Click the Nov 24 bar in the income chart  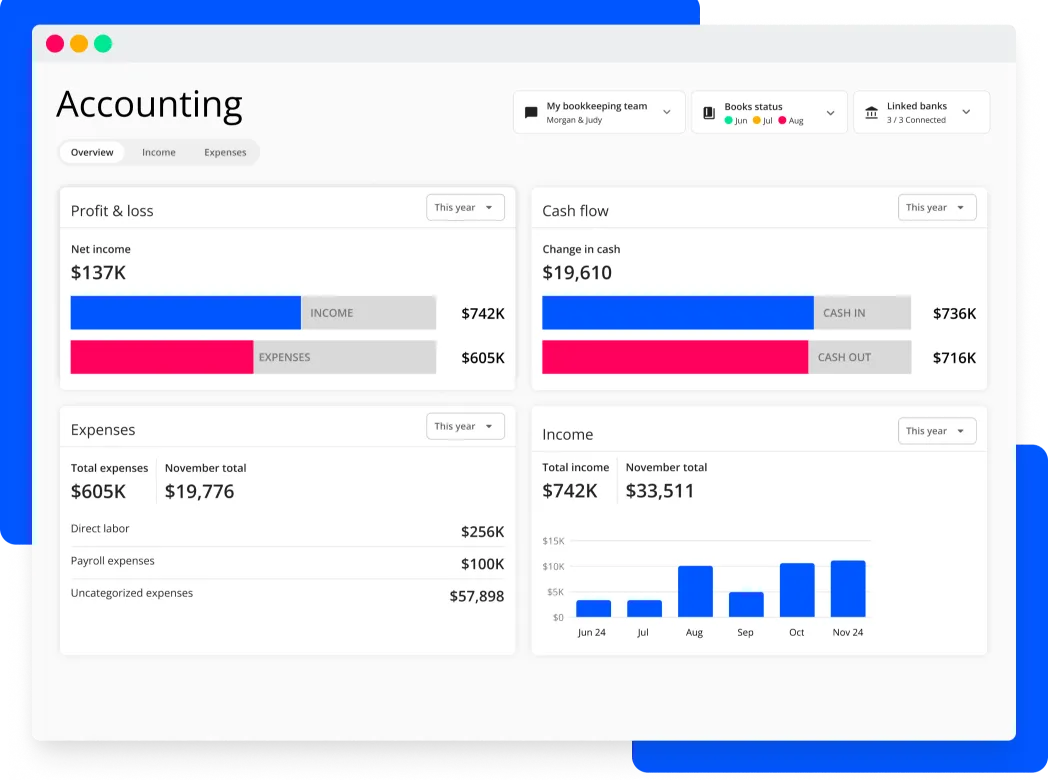847,588
